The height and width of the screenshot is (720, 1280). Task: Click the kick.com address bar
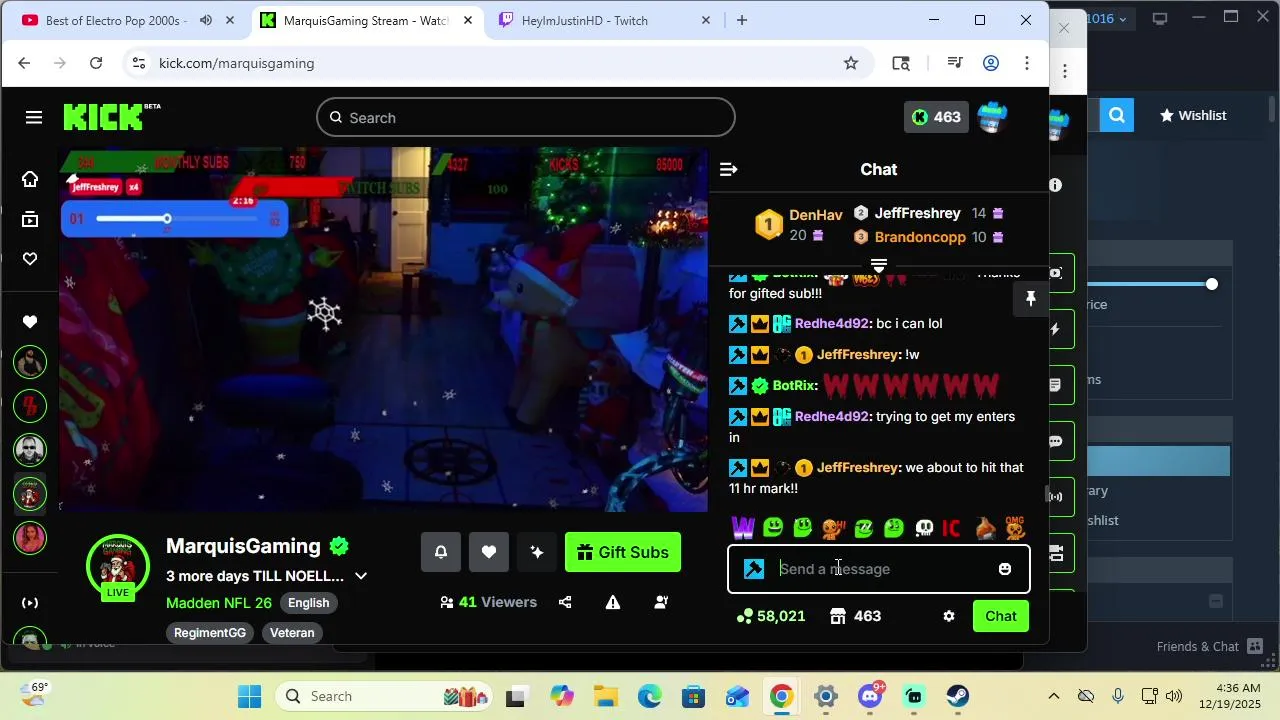[500, 63]
